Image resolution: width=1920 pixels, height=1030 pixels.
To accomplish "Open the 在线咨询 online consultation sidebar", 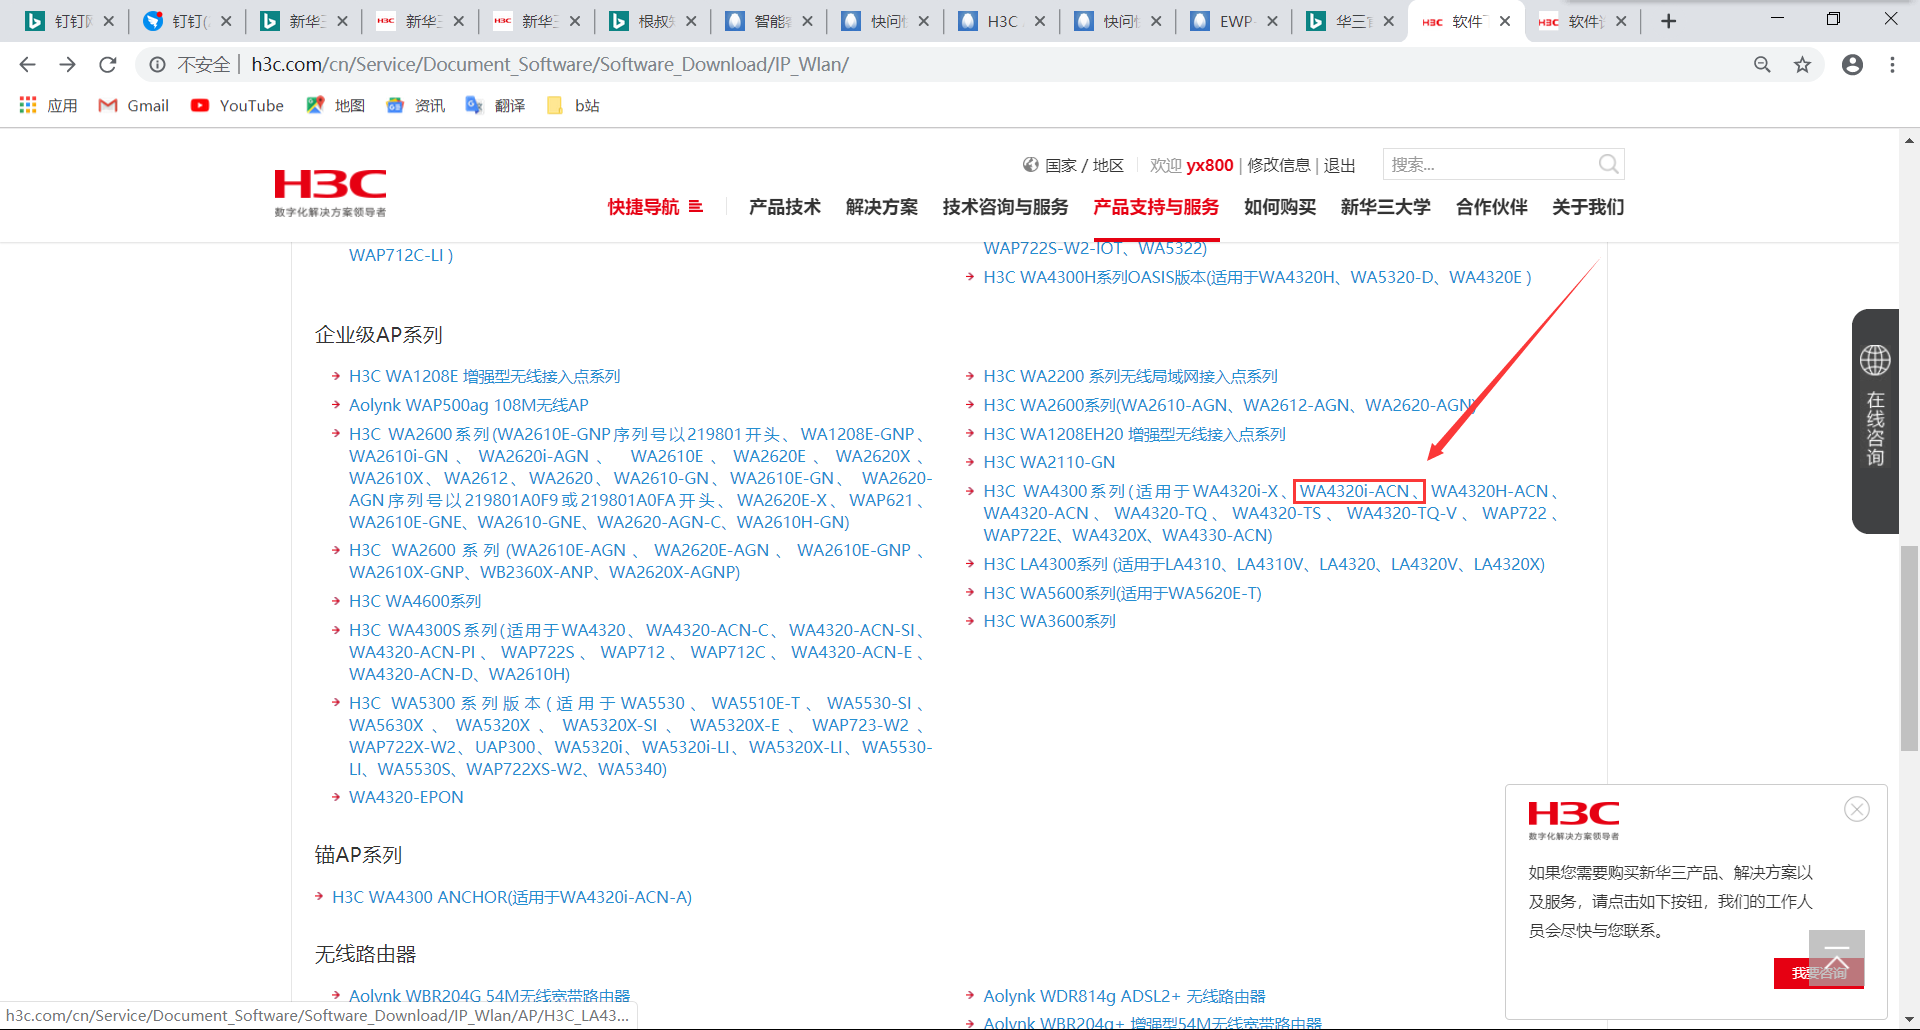I will [x=1875, y=421].
